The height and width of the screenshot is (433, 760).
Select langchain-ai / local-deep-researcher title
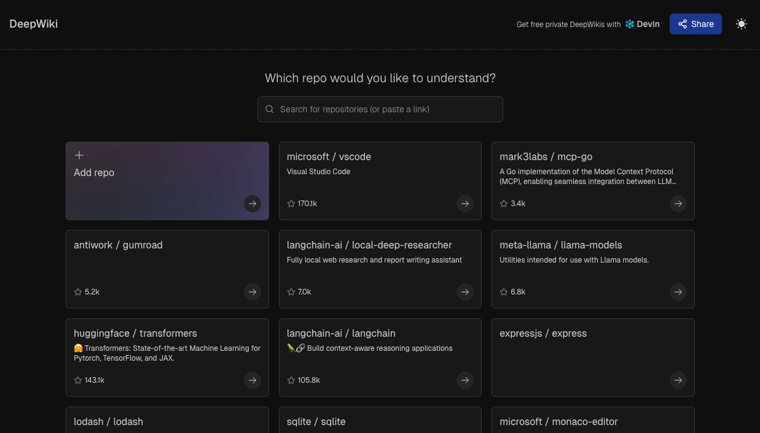pyautogui.click(x=369, y=245)
